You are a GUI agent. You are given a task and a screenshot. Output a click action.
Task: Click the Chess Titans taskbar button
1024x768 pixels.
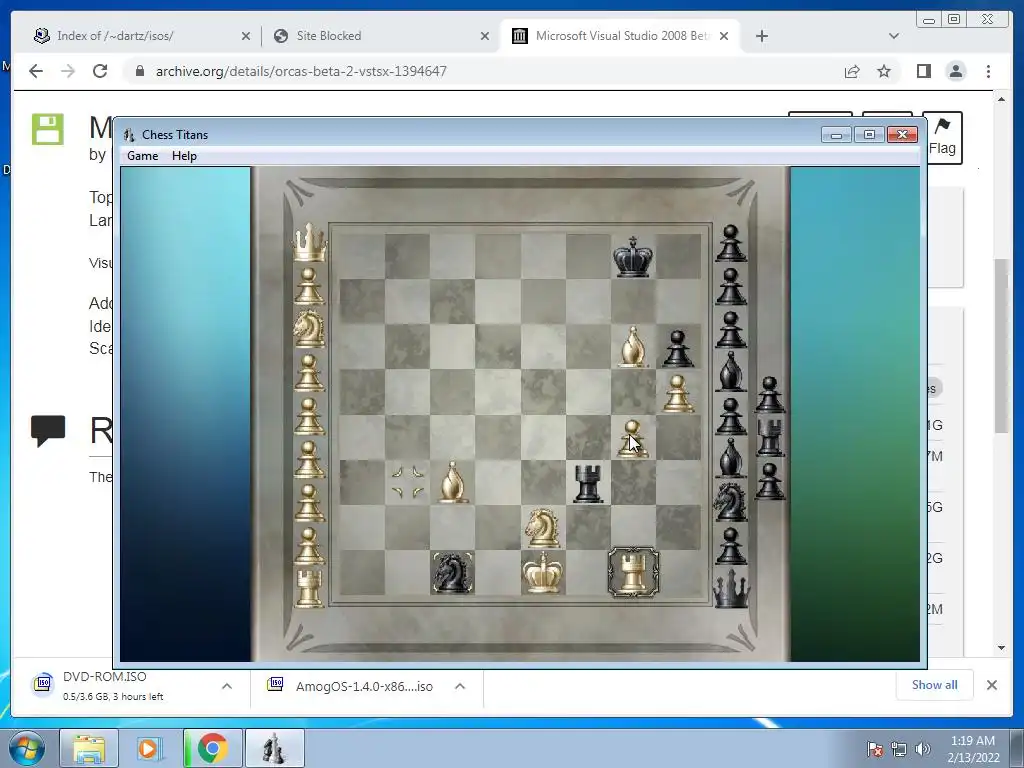[274, 748]
